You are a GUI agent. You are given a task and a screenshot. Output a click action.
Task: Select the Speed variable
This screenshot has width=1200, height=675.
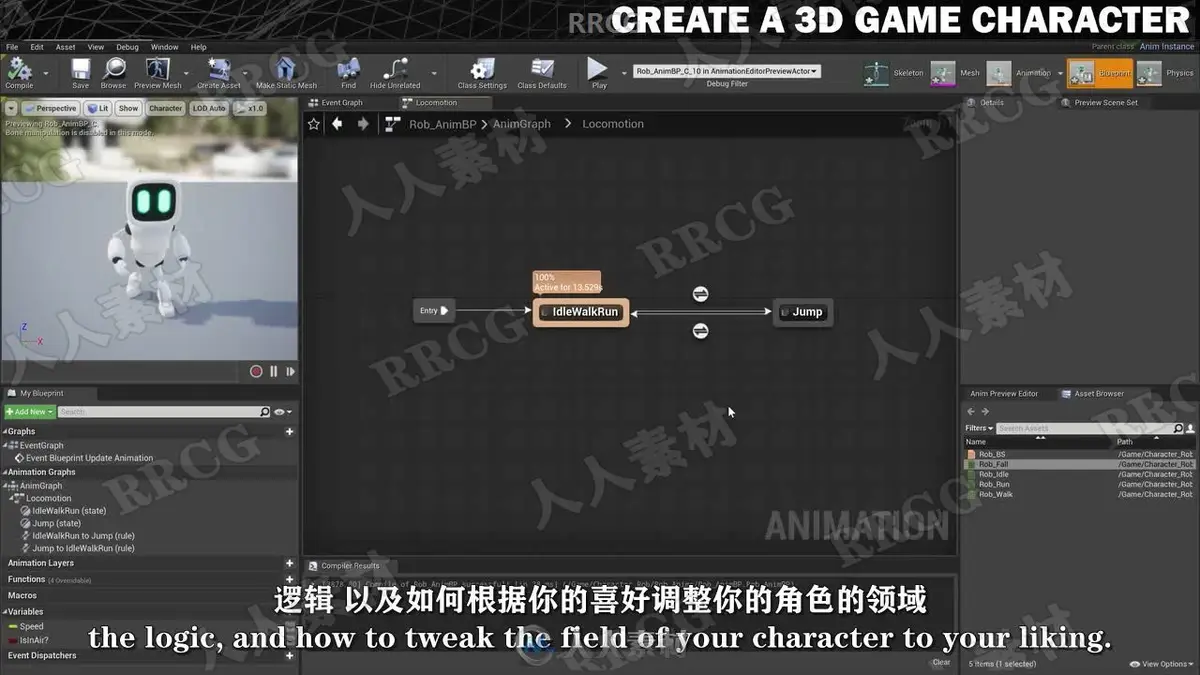(x=32, y=626)
